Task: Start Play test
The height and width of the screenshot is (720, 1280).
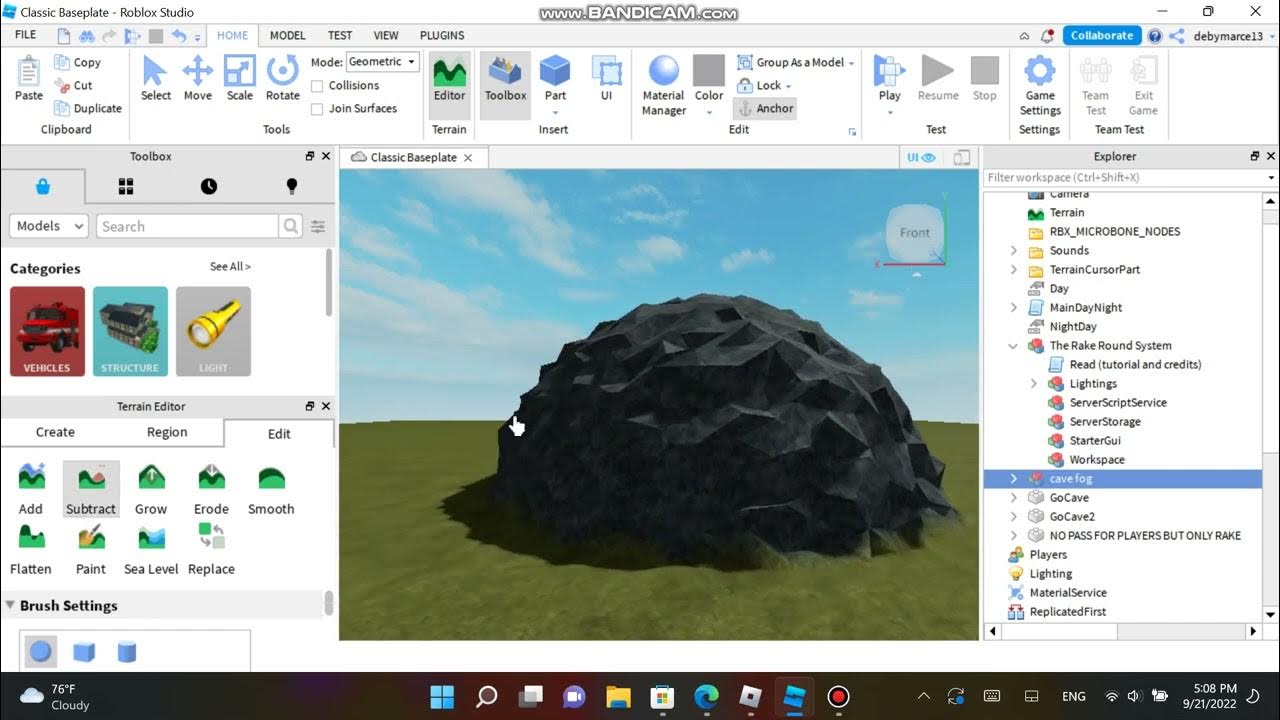Action: coord(889,78)
